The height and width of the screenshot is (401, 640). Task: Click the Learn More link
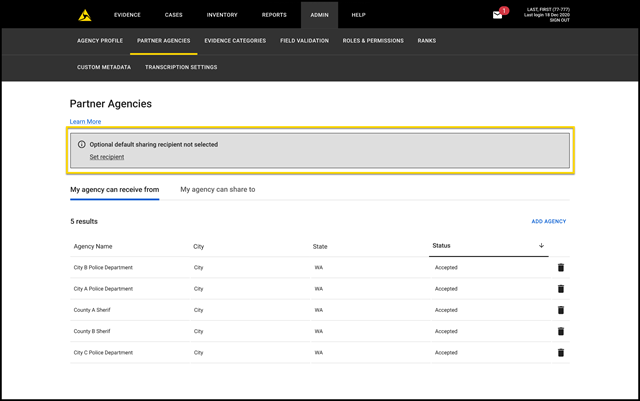coord(85,122)
